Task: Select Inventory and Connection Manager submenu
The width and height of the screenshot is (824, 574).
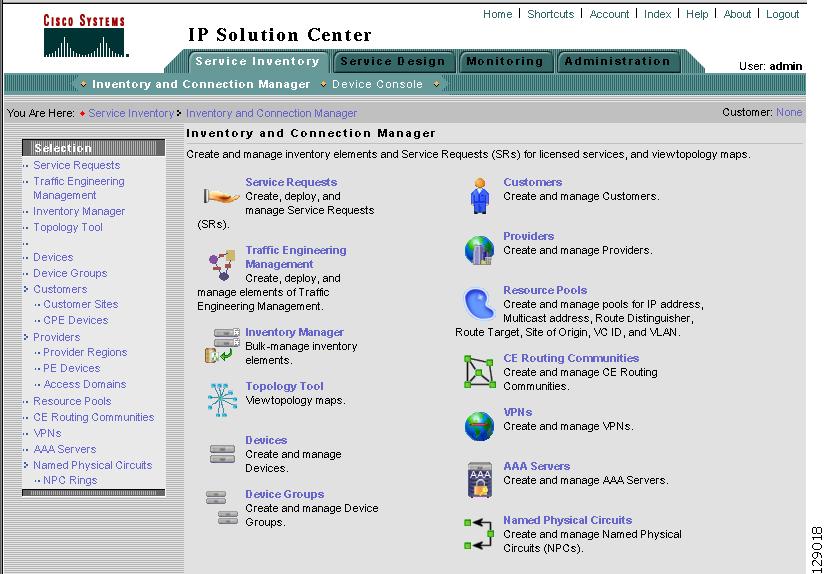Action: 201,84
